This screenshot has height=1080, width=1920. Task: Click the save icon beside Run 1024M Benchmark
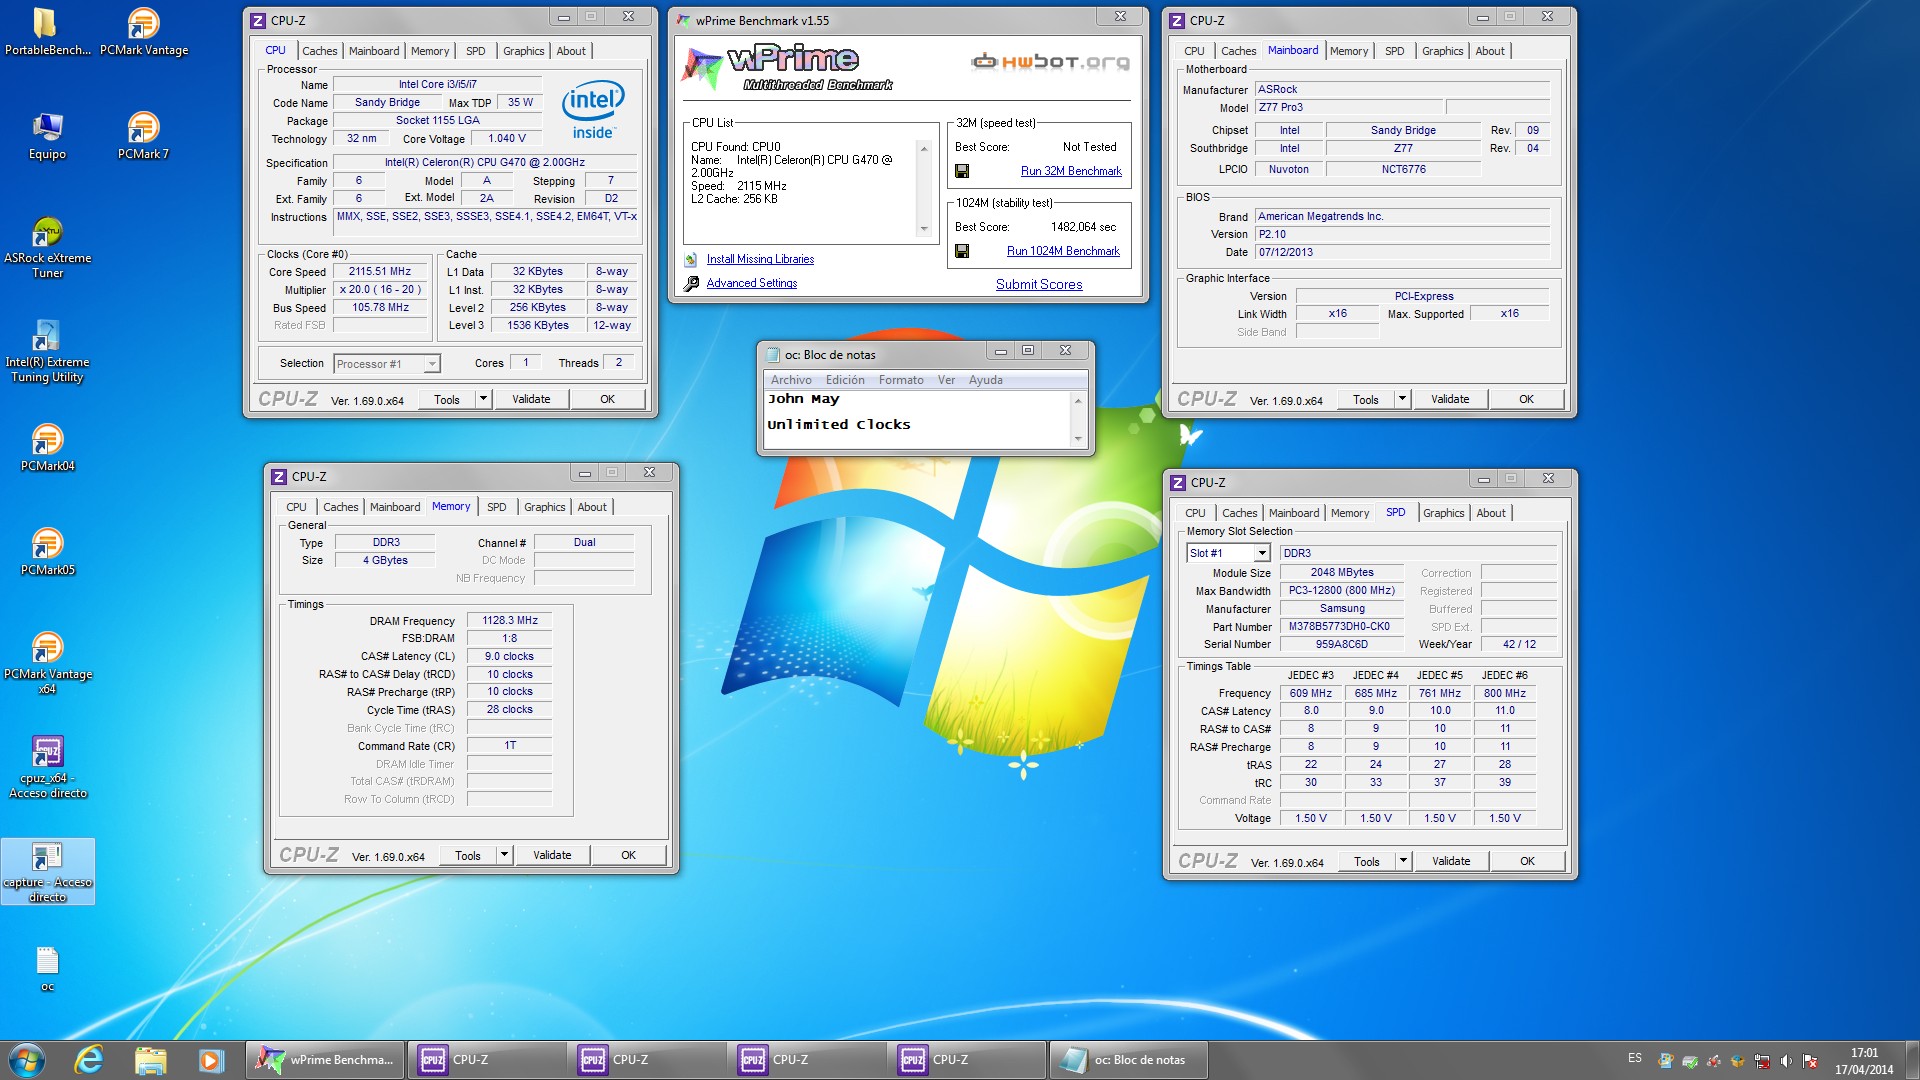962,251
